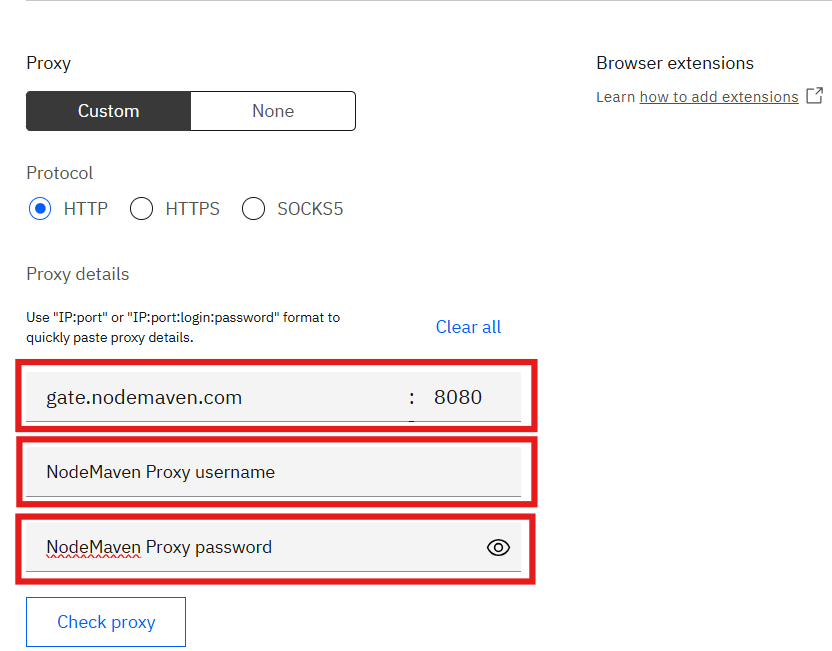Click the 8080 port field
Screen dimensions: 832x651
coord(458,397)
